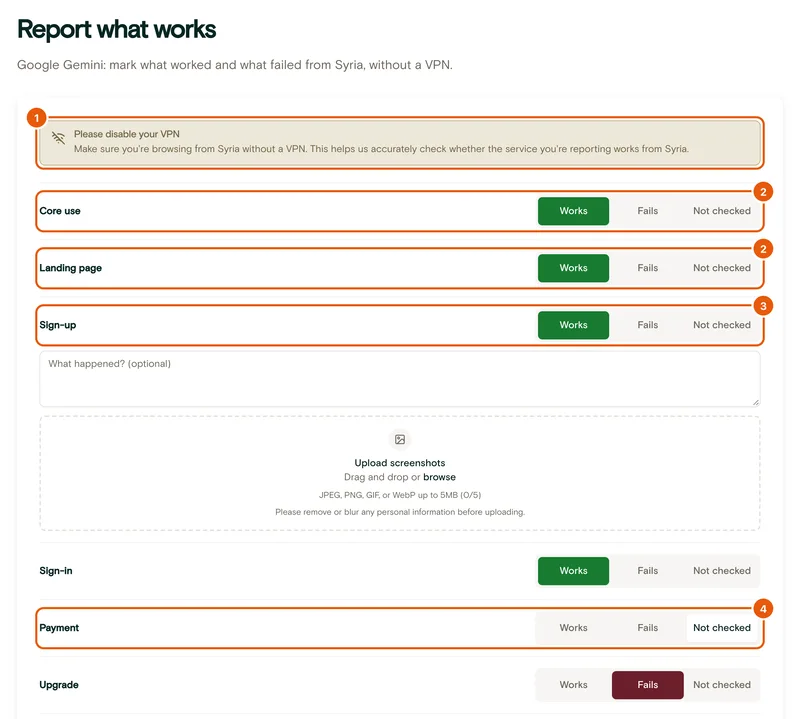The height and width of the screenshot is (719, 800).
Task: Mark Core use as Fails
Action: click(647, 211)
